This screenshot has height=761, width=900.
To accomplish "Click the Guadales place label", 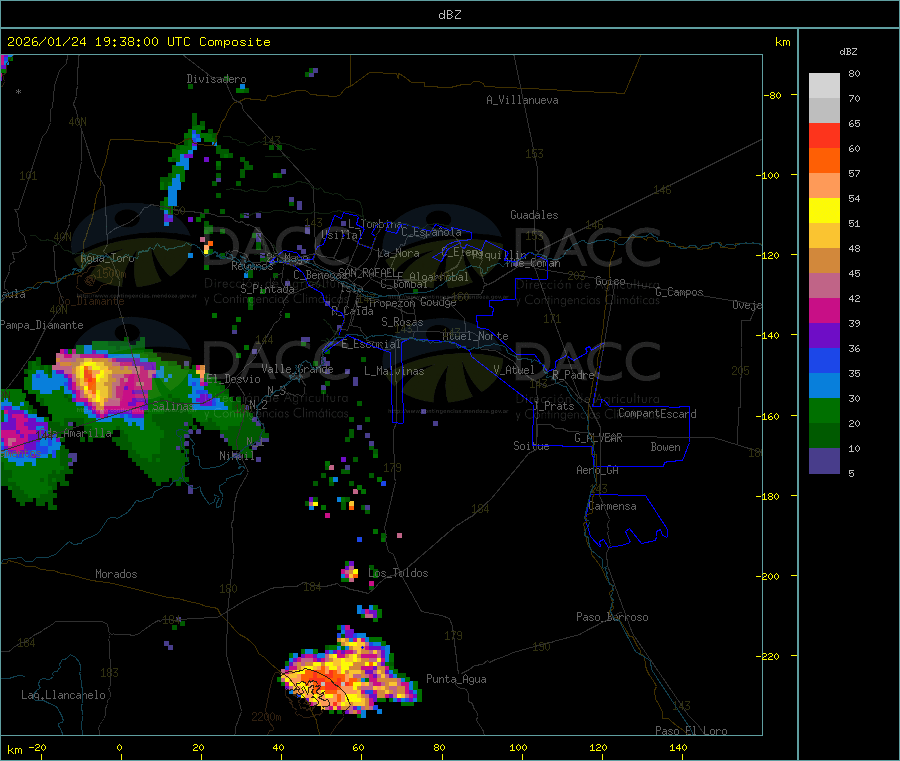I will pos(534,215).
